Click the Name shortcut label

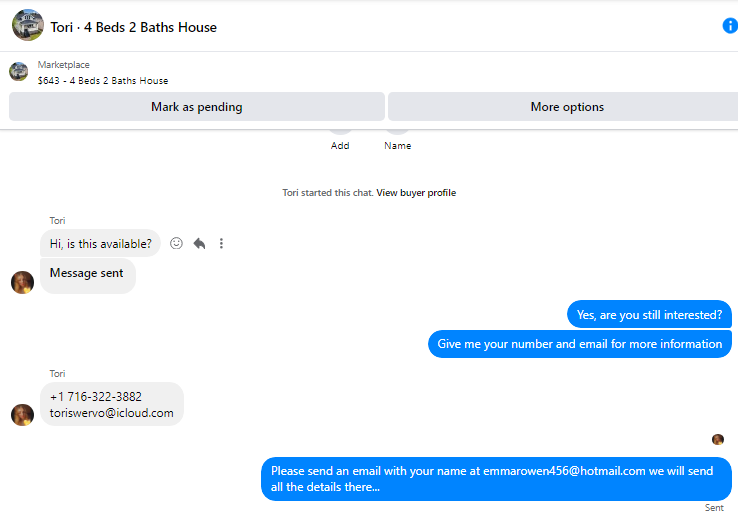[398, 146]
